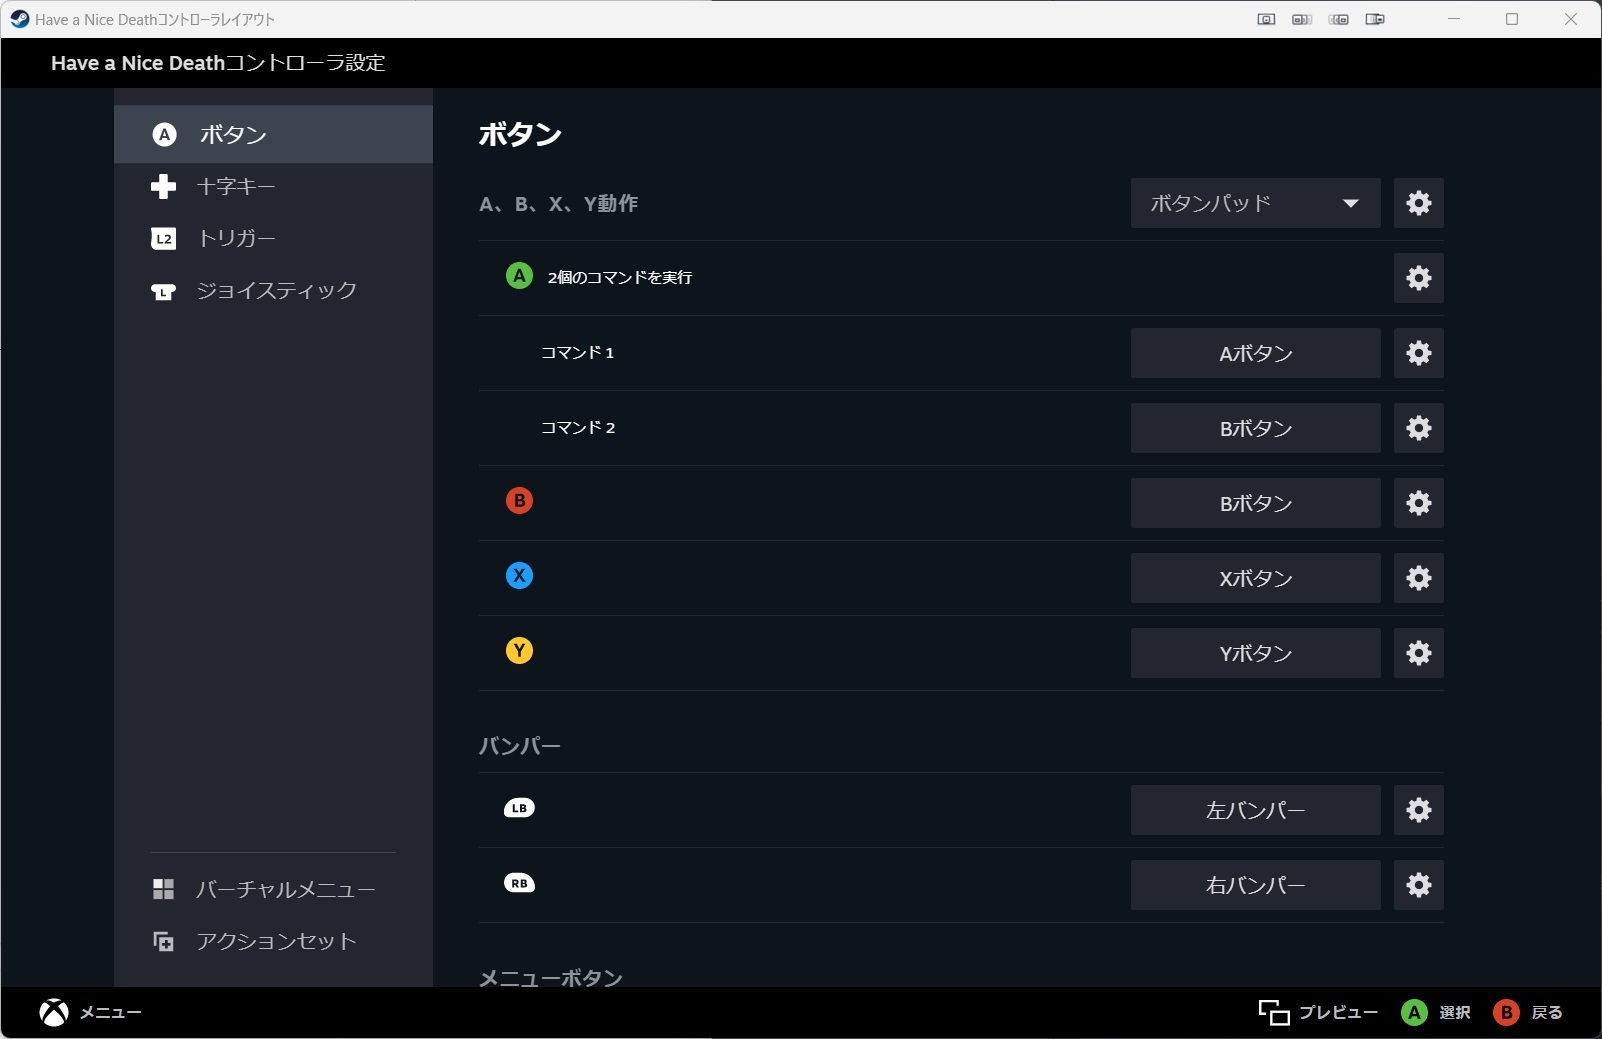Open gear for 2個のコマンドを実行 row
This screenshot has height=1039, width=1602.
(1418, 278)
